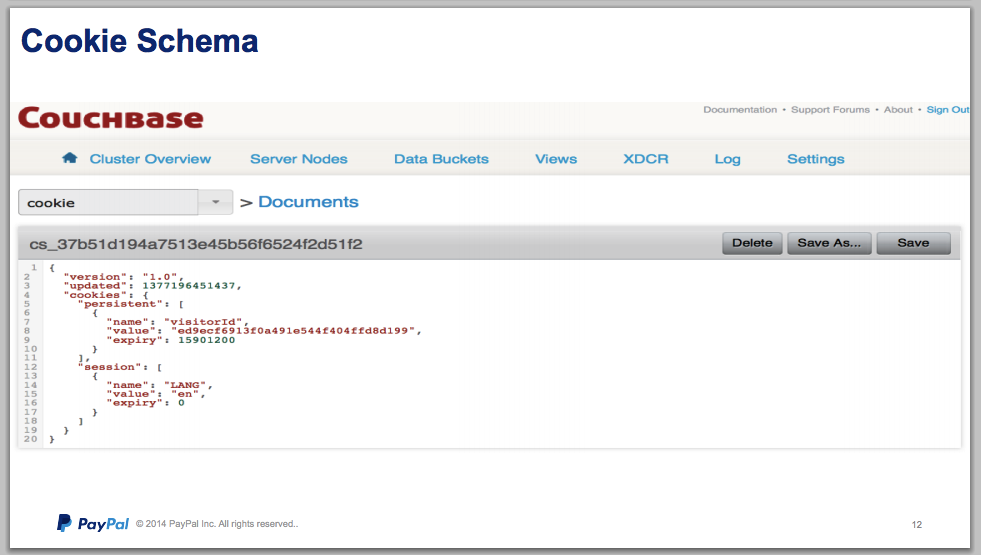The height and width of the screenshot is (555, 981).
Task: Open the Log tab
Action: [x=727, y=159]
